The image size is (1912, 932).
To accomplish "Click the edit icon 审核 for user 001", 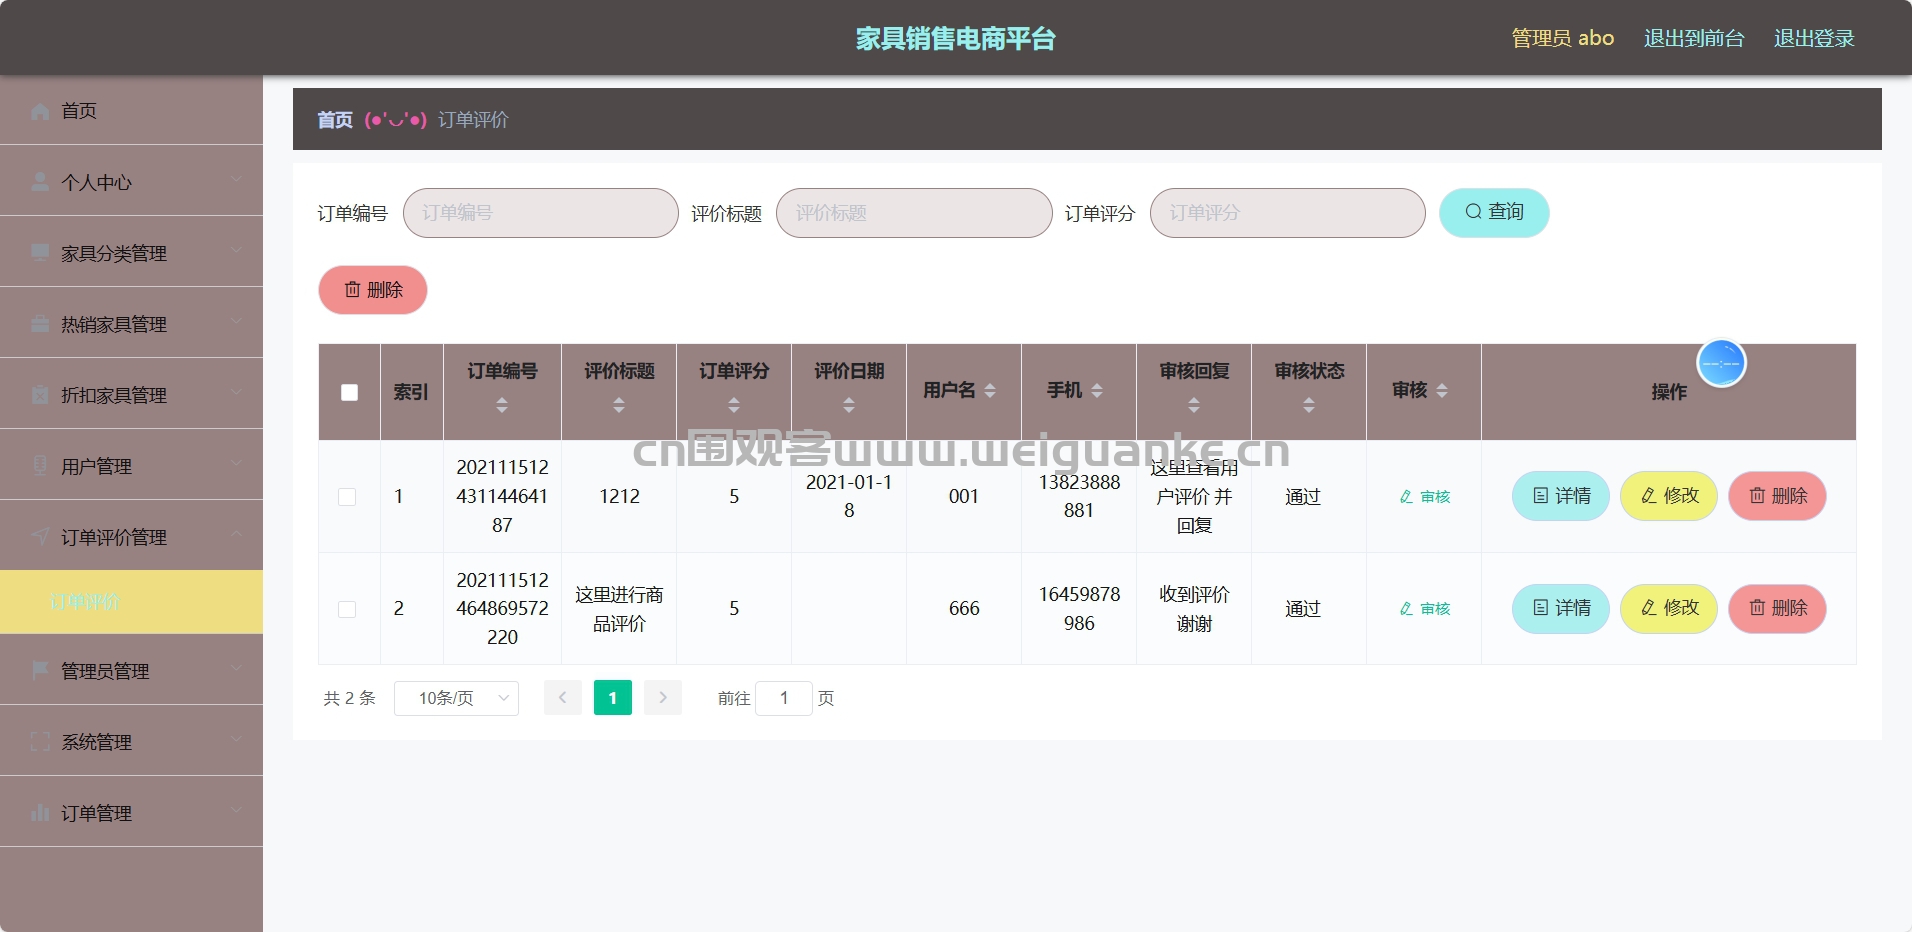I will [x=1424, y=497].
